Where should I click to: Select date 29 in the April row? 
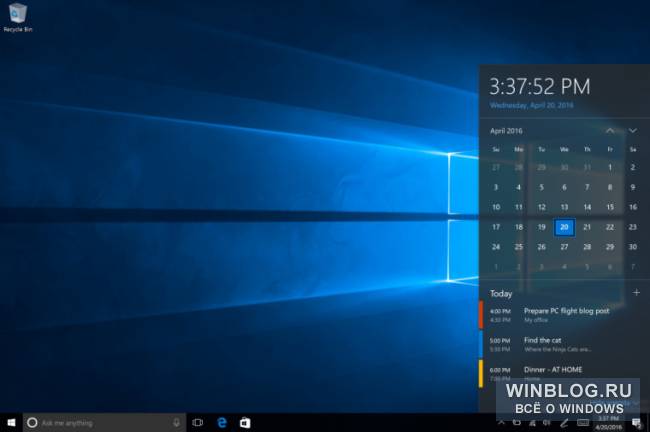pyautogui.click(x=610, y=247)
